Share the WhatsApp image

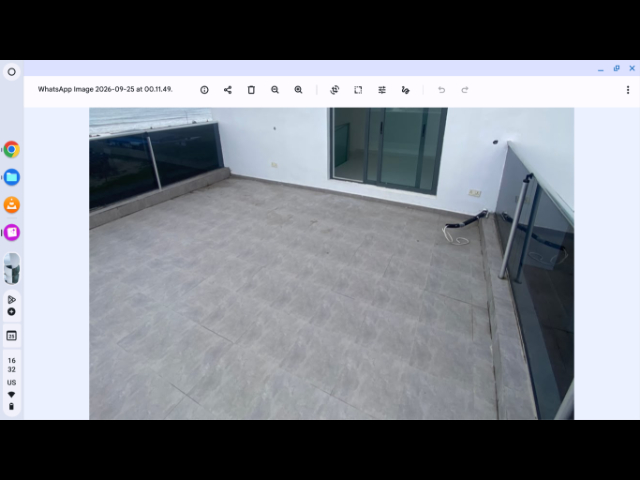coord(228,90)
